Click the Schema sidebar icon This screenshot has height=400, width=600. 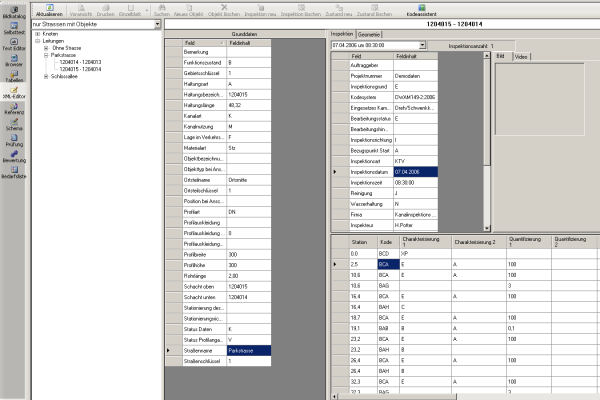14,124
